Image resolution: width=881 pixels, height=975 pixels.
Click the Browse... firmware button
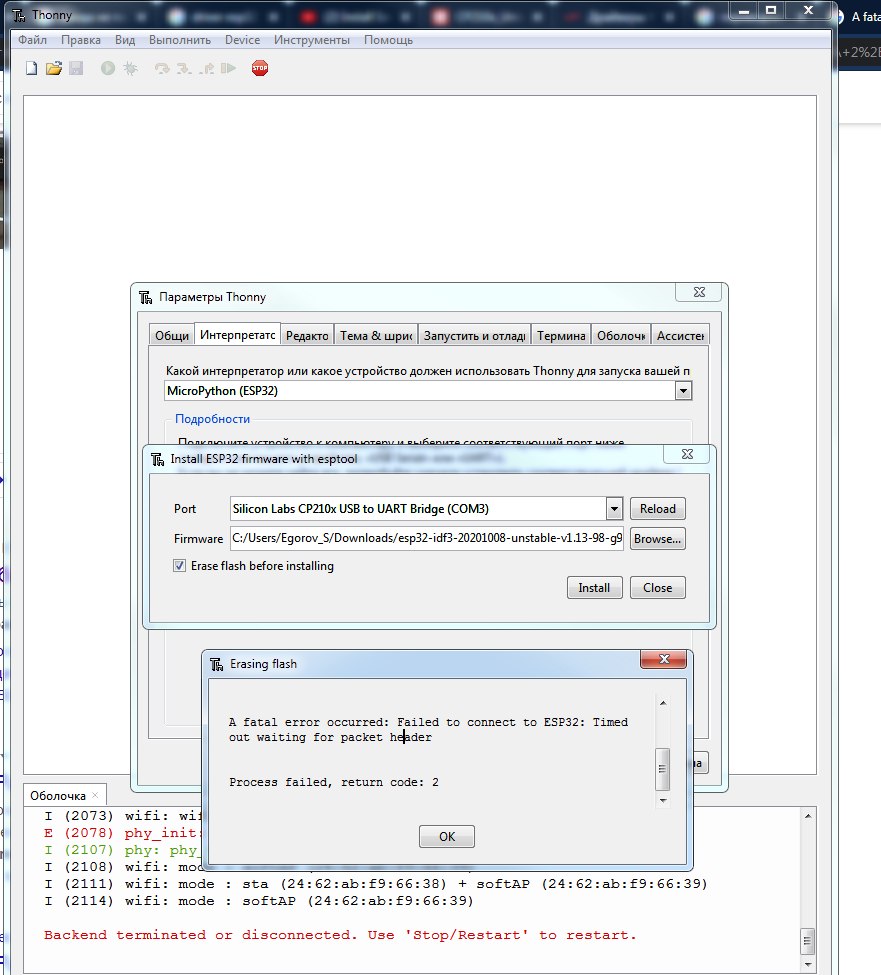click(x=658, y=538)
